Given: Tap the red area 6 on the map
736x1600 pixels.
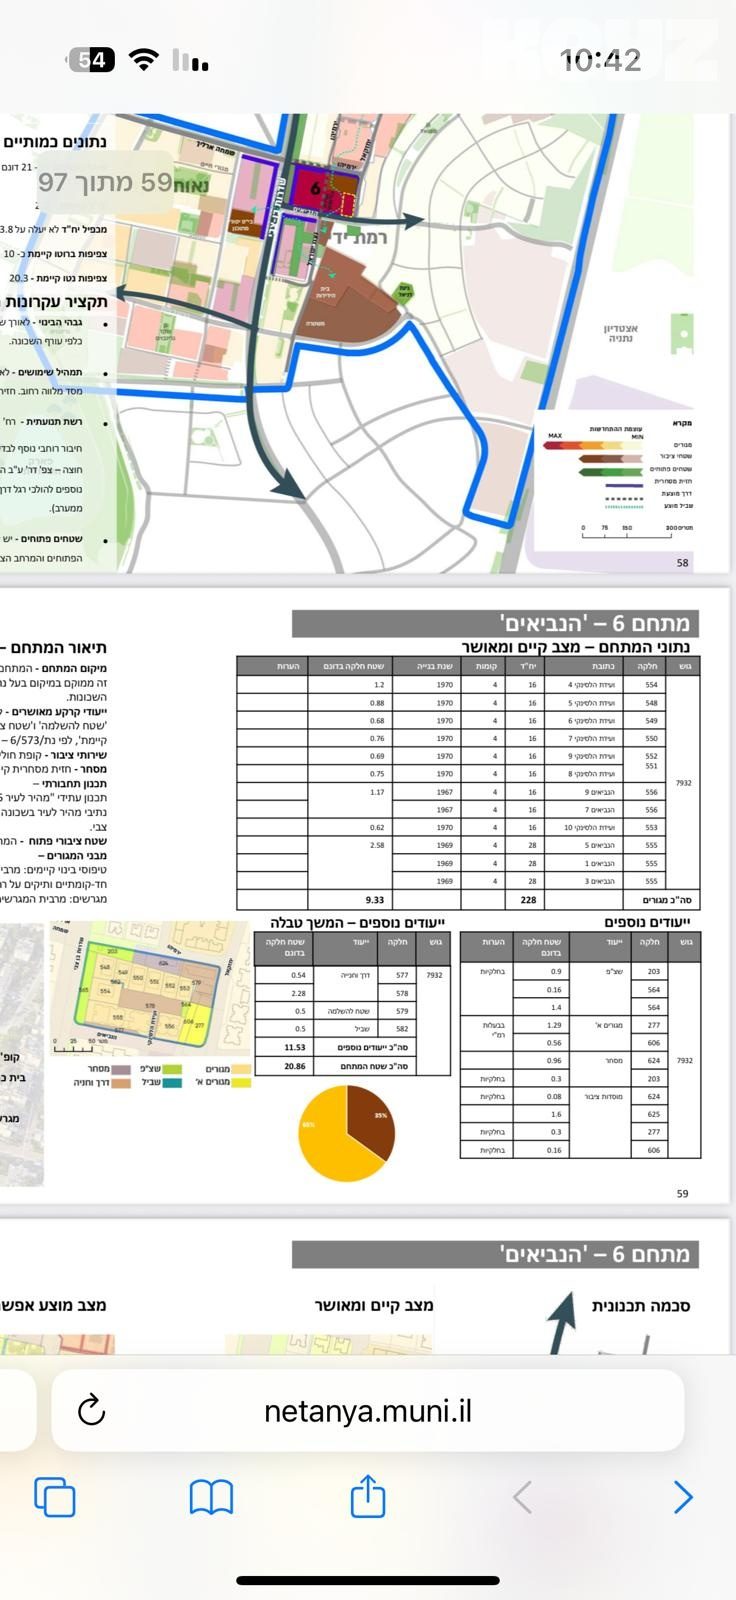Looking at the screenshot, I should [317, 189].
